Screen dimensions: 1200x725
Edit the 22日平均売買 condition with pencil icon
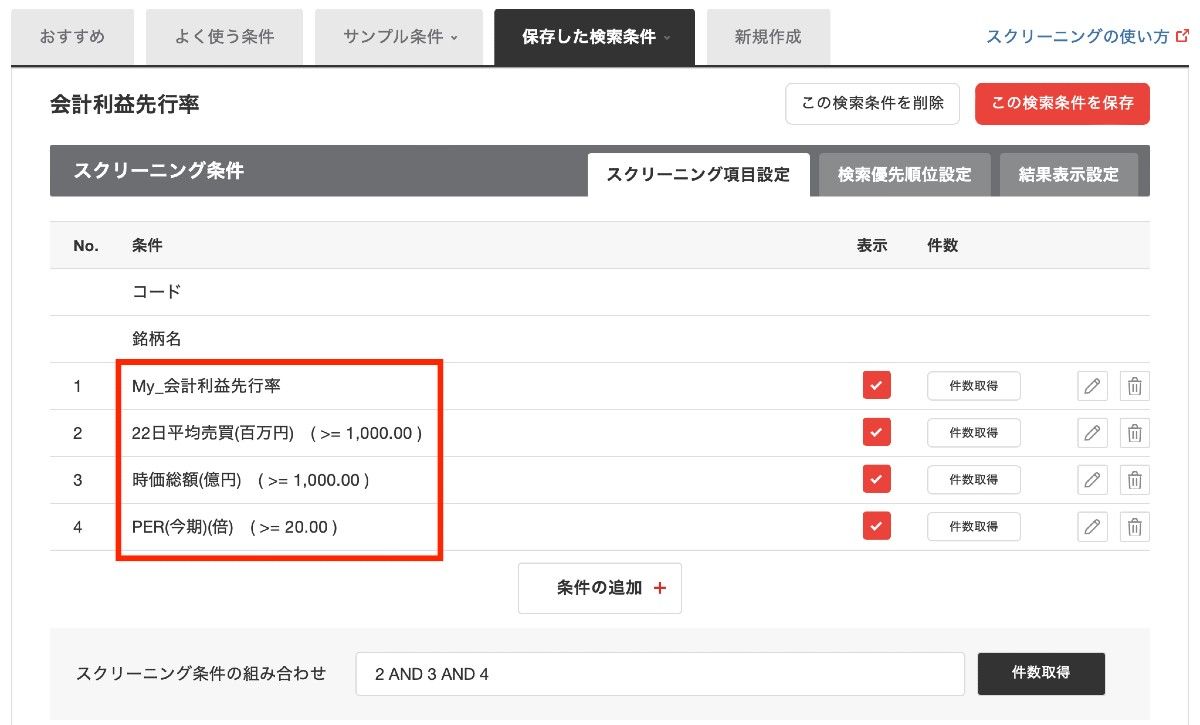1092,433
